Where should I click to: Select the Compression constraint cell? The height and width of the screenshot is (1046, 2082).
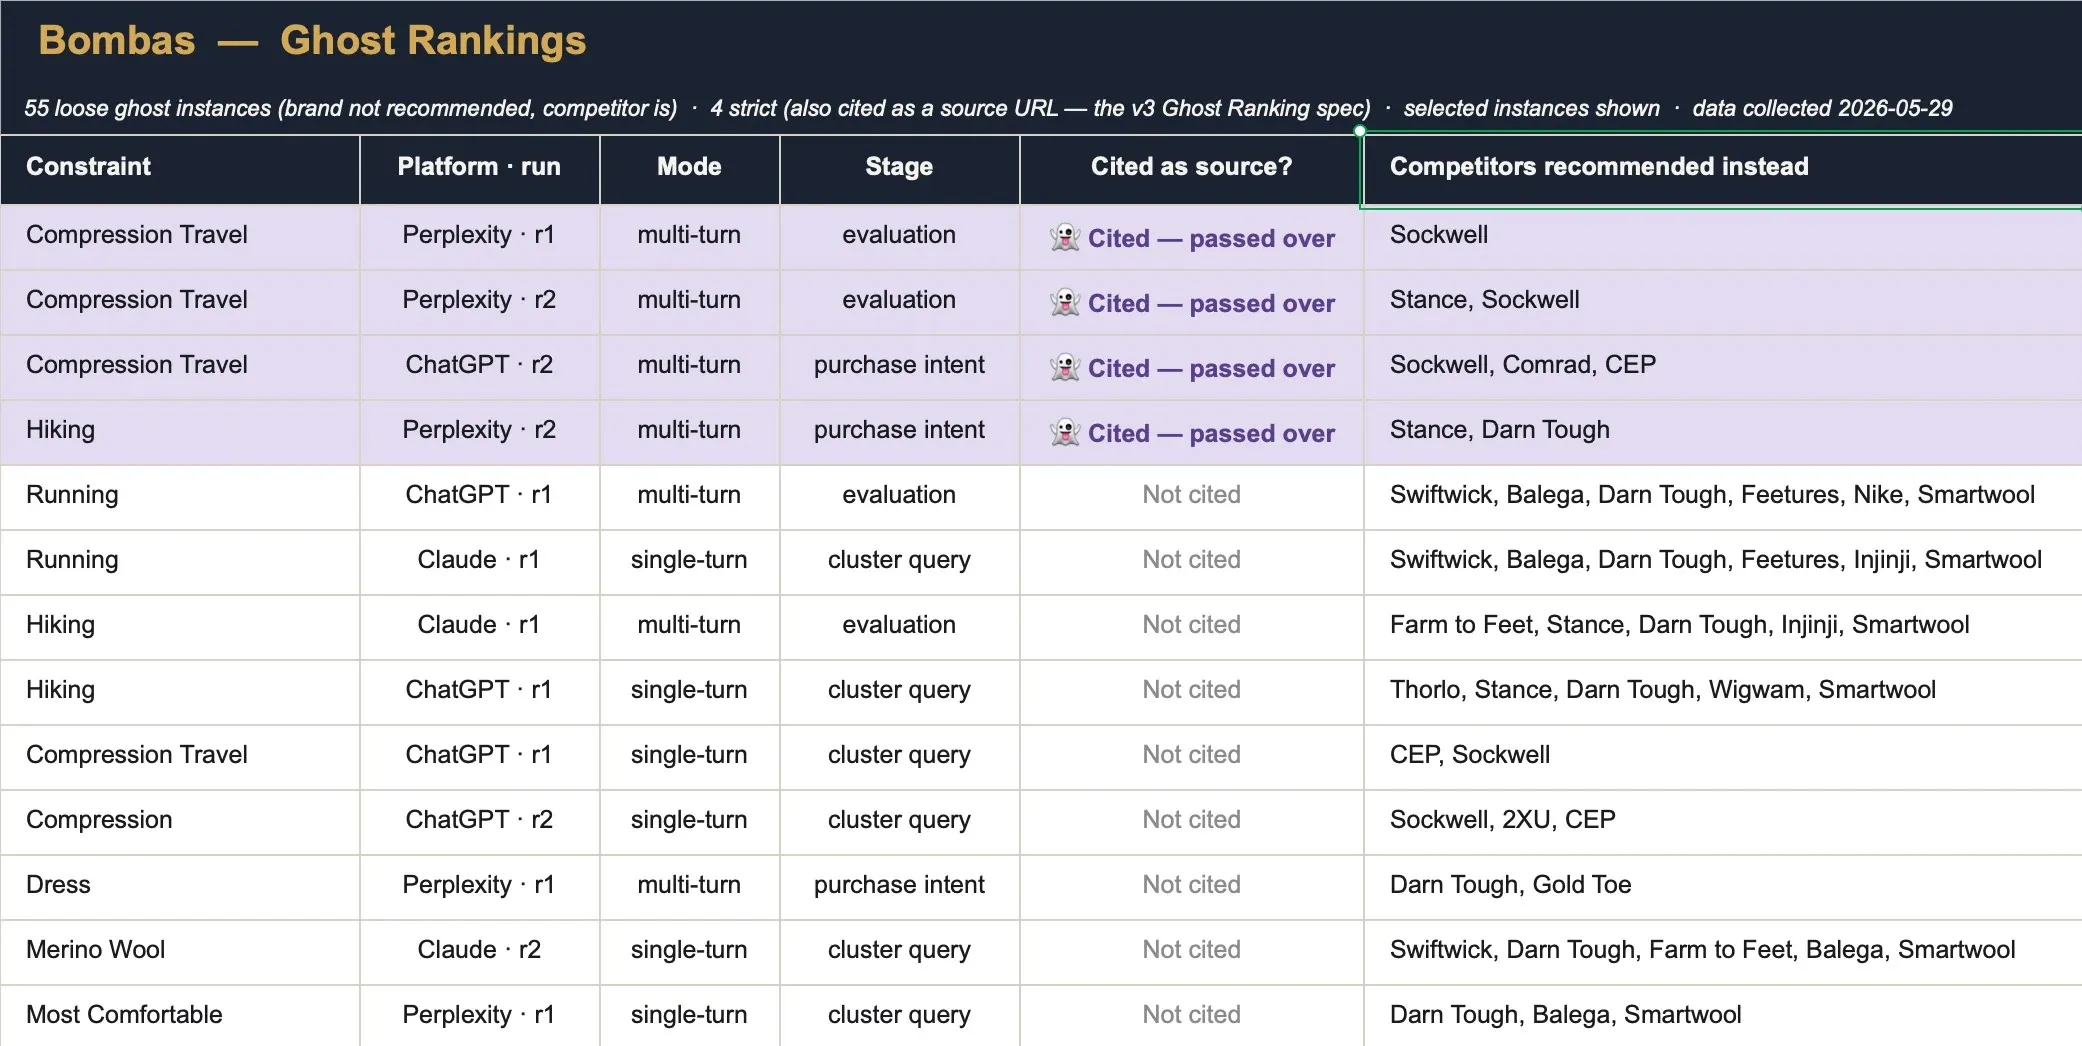[180, 822]
